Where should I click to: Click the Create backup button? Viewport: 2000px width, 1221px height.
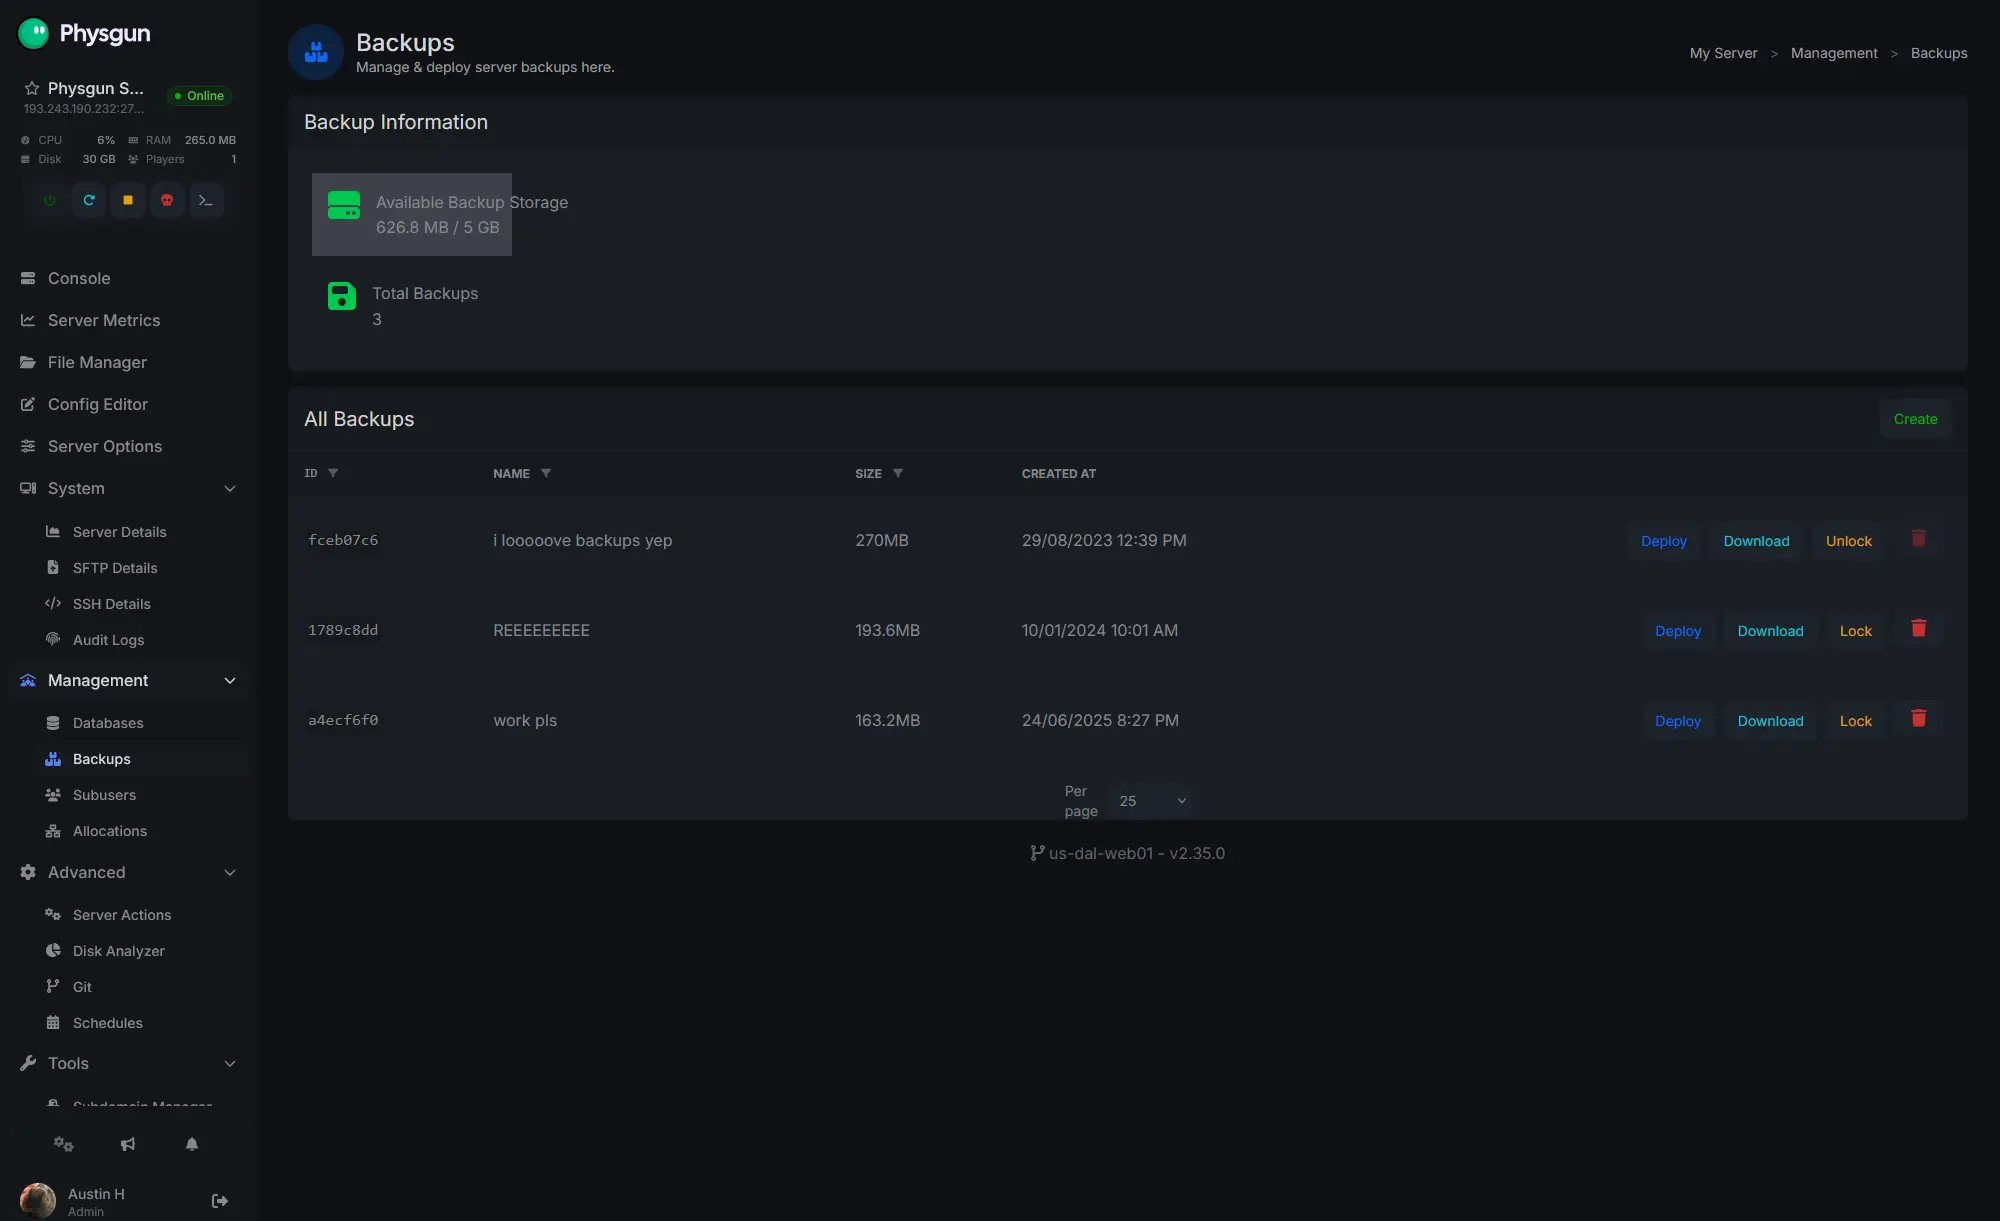(1915, 419)
